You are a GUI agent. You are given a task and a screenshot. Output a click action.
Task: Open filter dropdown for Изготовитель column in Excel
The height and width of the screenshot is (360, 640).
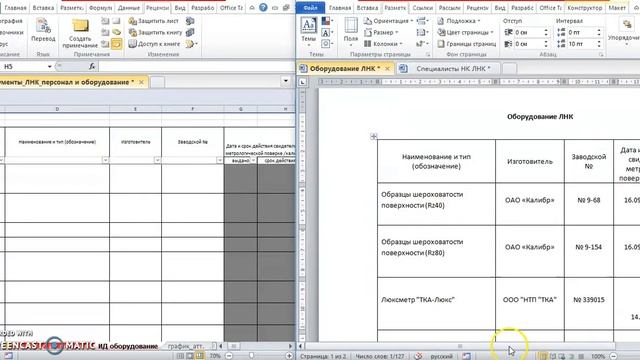click(157, 160)
